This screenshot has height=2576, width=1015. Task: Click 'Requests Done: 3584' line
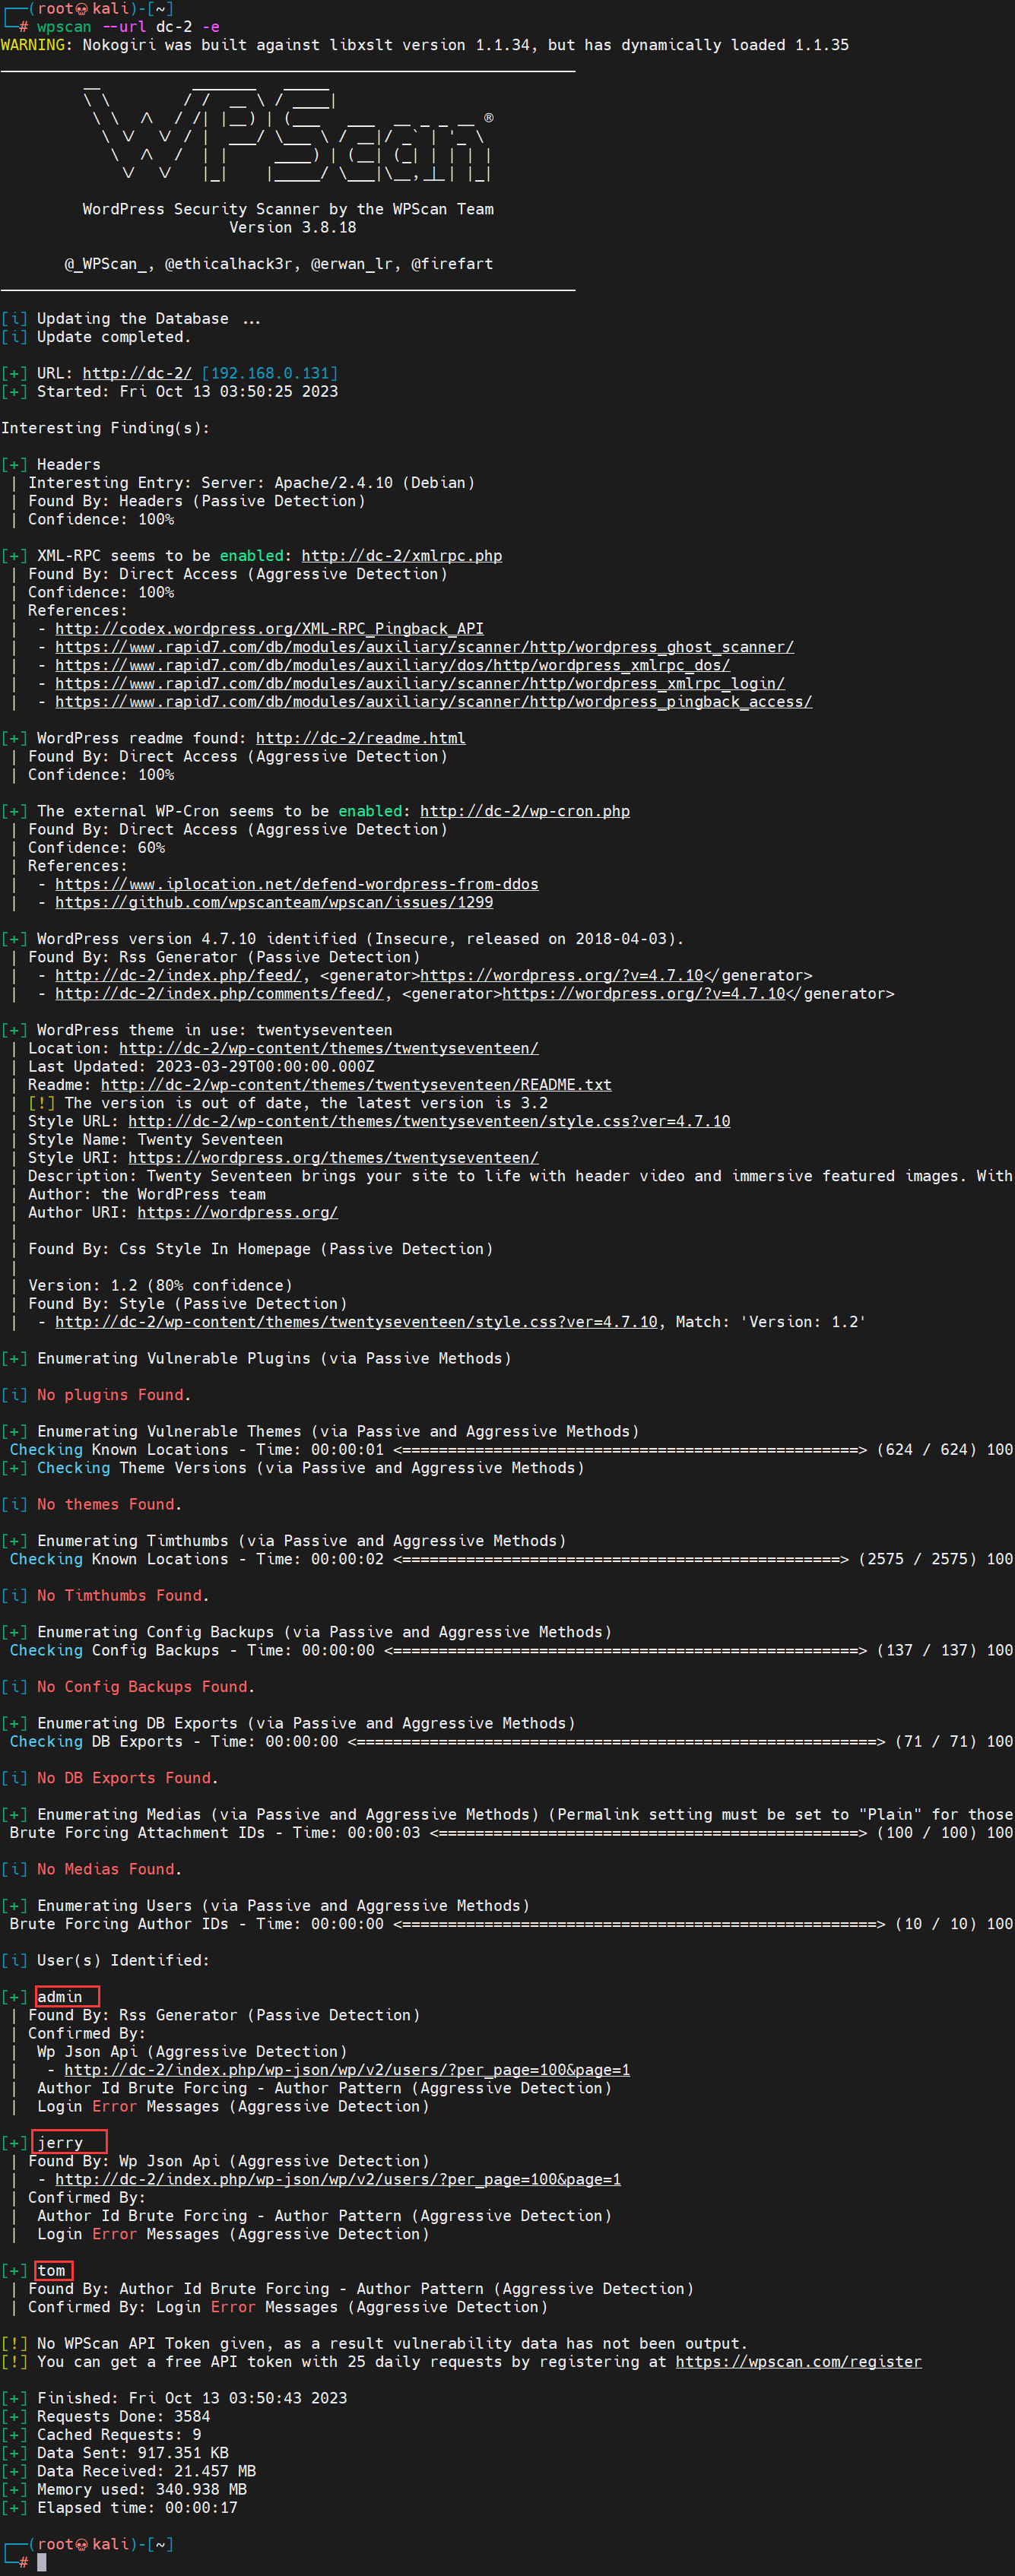pyautogui.click(x=123, y=2417)
